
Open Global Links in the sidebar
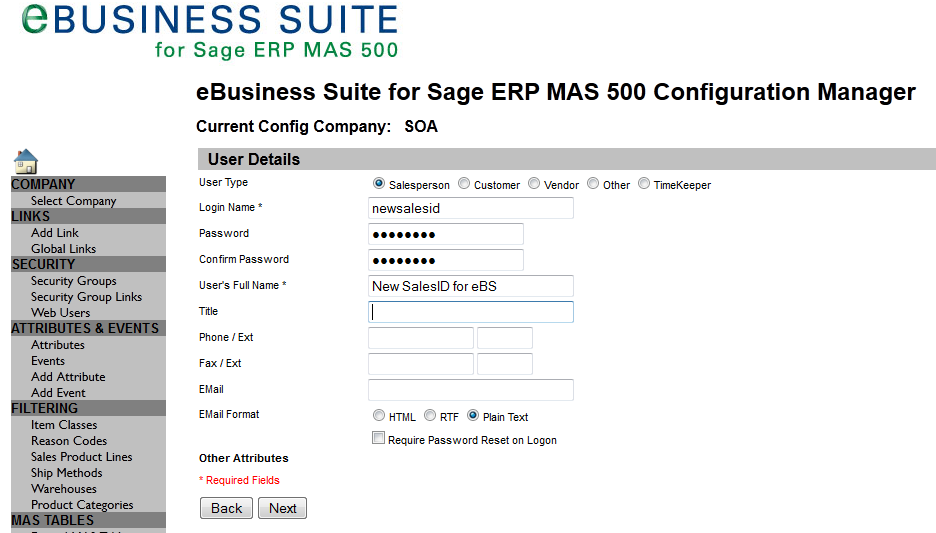click(x=63, y=249)
